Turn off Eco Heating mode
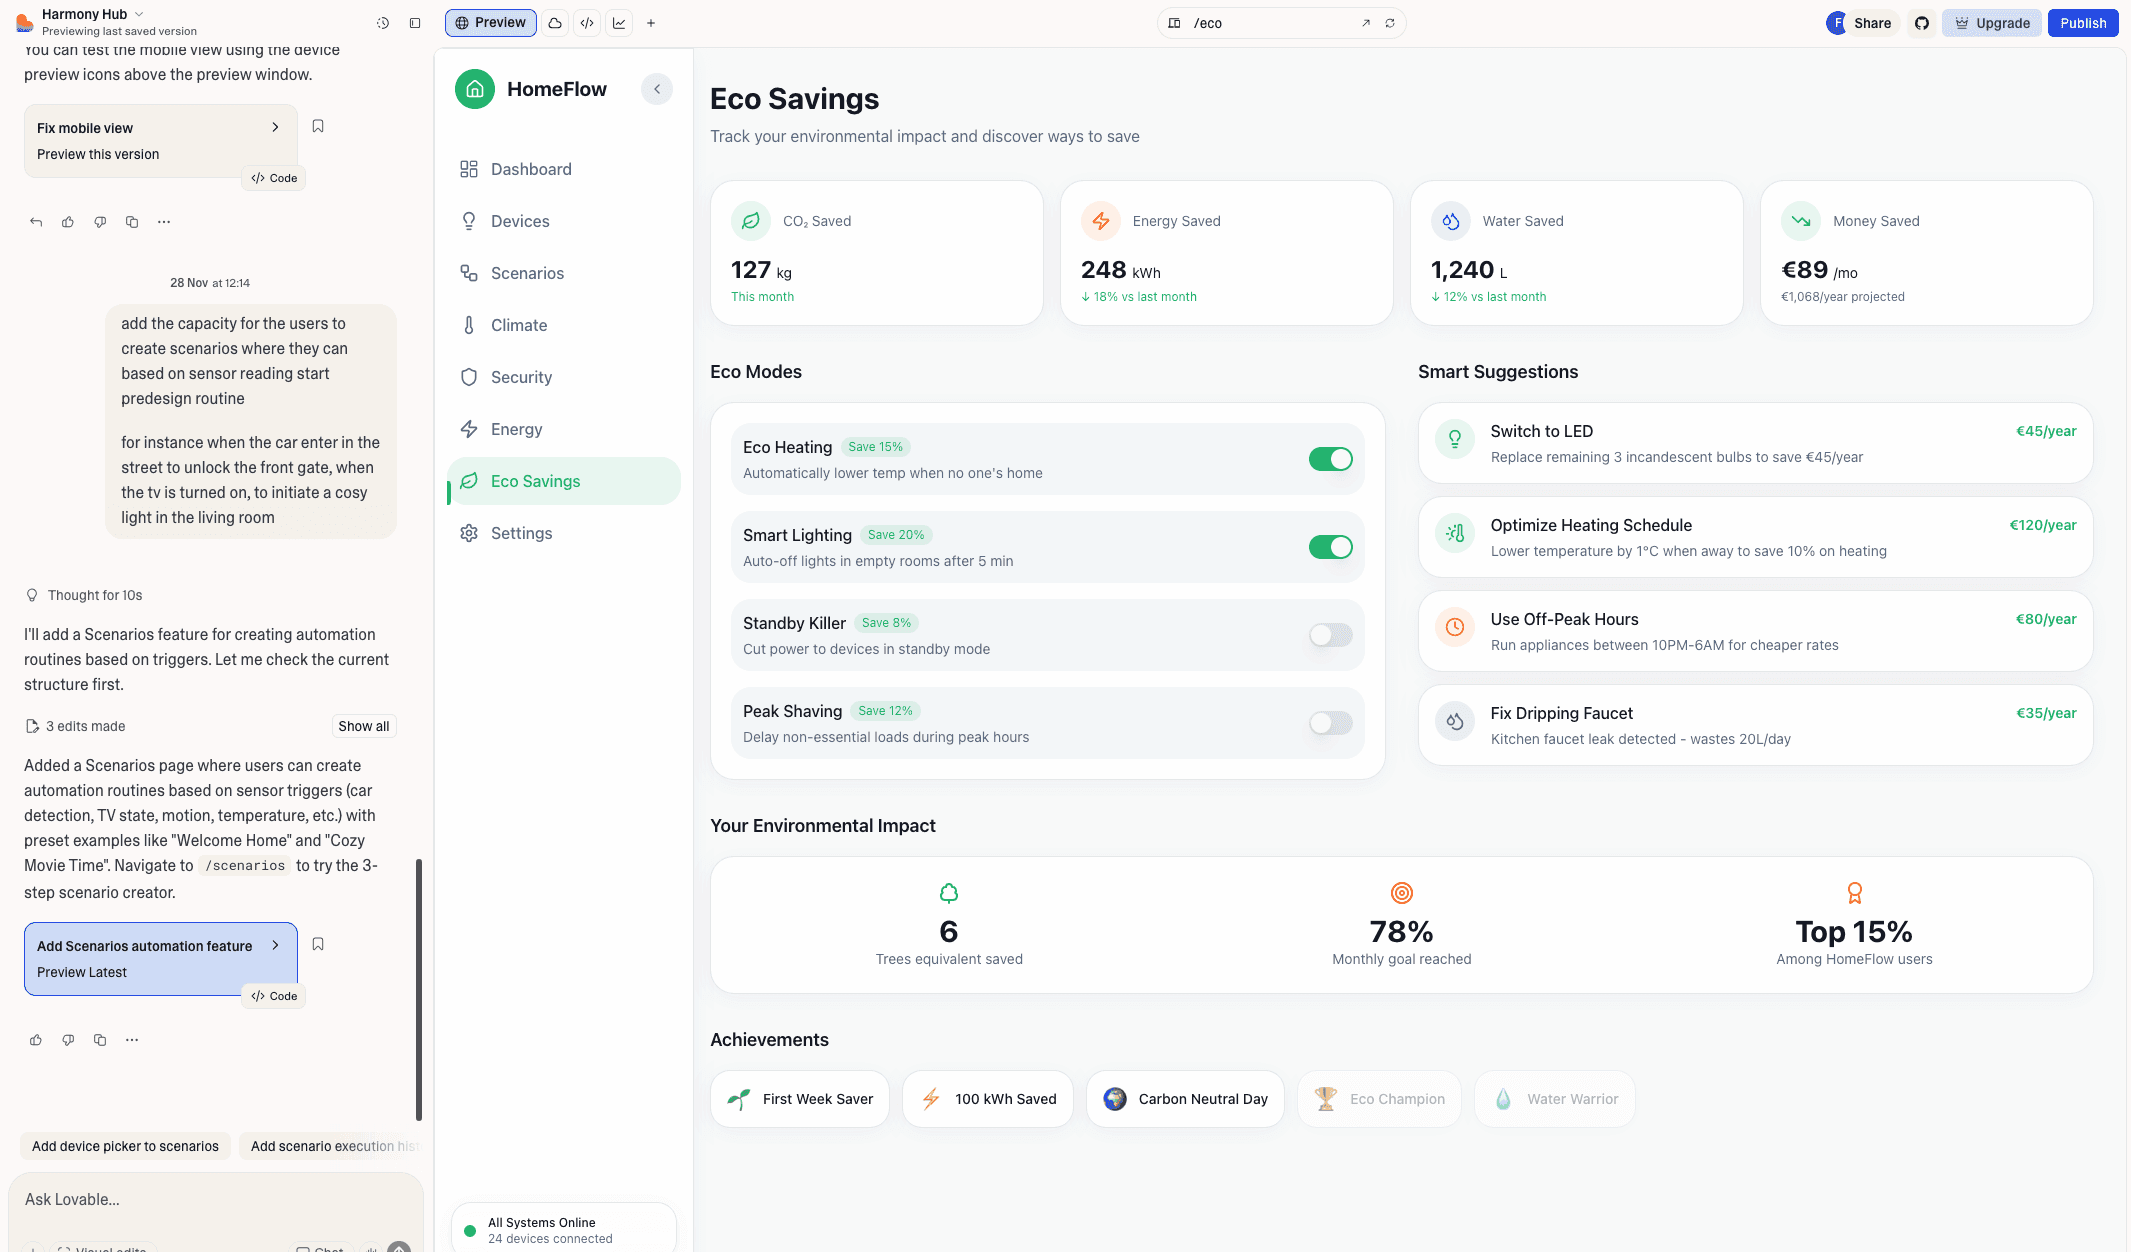Screen dimensions: 2131x1252 1330,459
